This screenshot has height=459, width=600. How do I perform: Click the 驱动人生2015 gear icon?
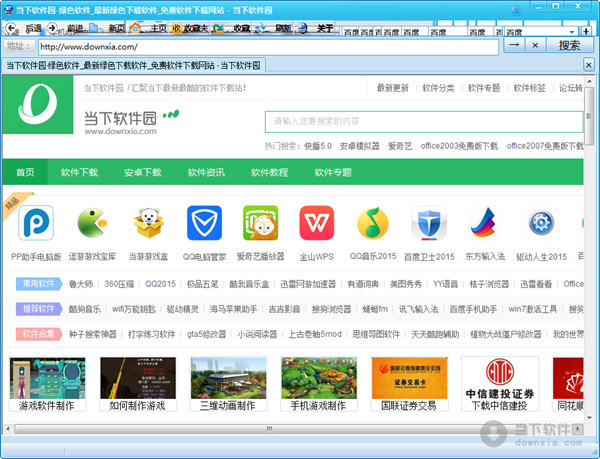(541, 223)
